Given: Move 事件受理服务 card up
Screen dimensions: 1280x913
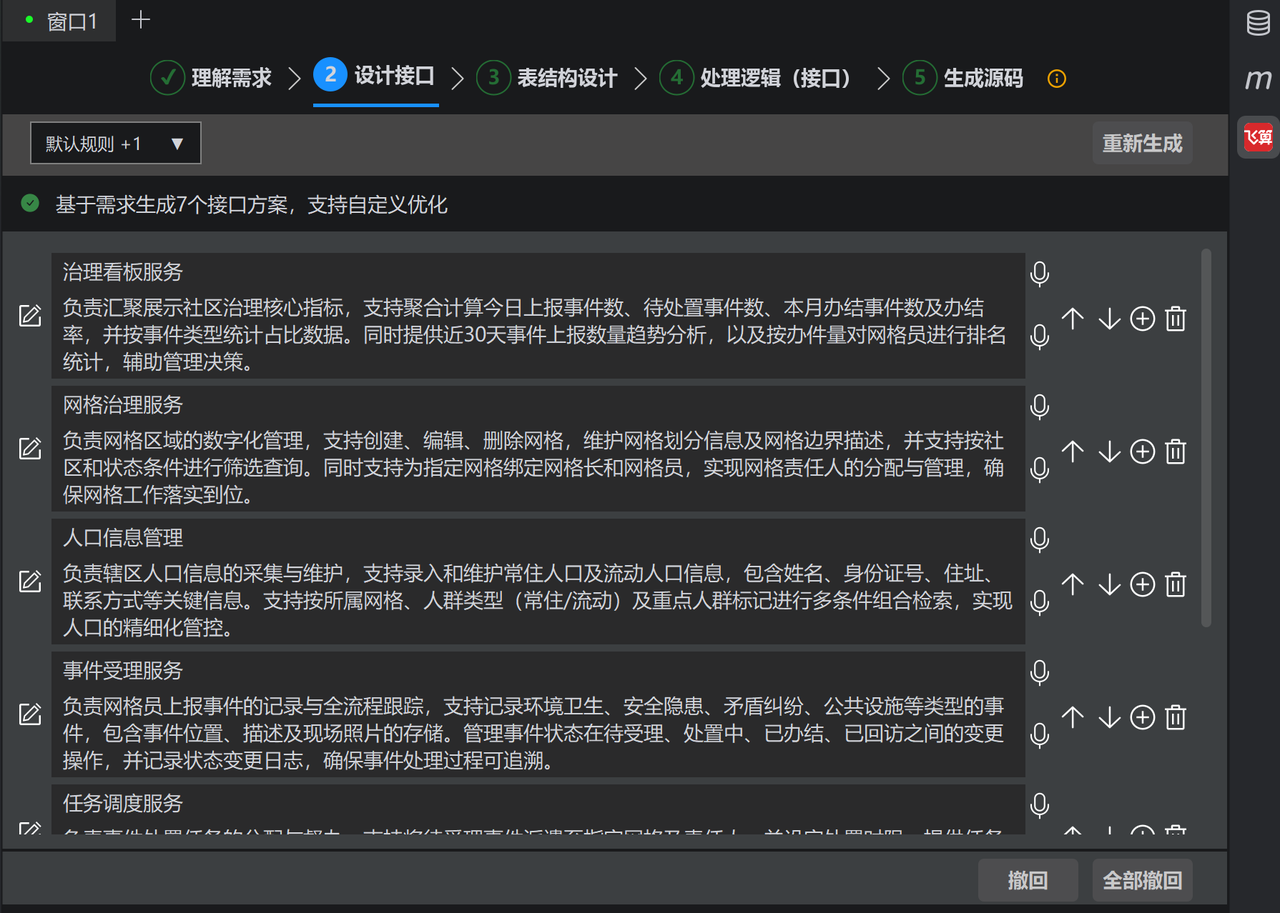Looking at the screenshot, I should tap(1072, 717).
